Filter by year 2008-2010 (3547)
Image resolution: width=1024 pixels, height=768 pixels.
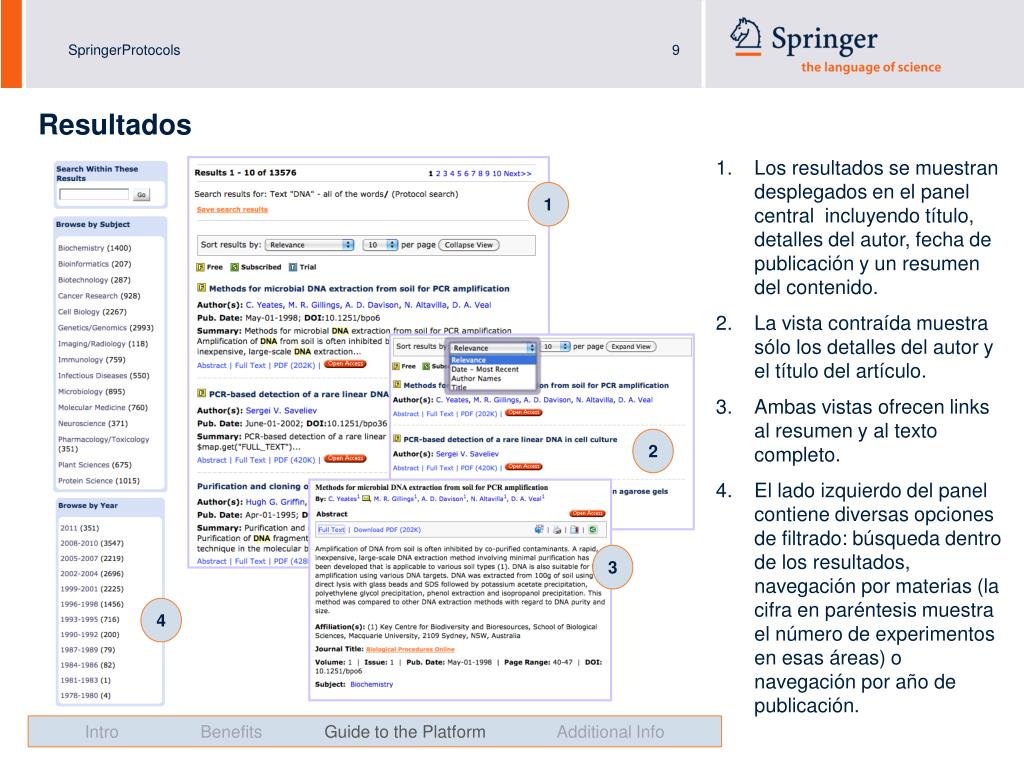pos(92,543)
